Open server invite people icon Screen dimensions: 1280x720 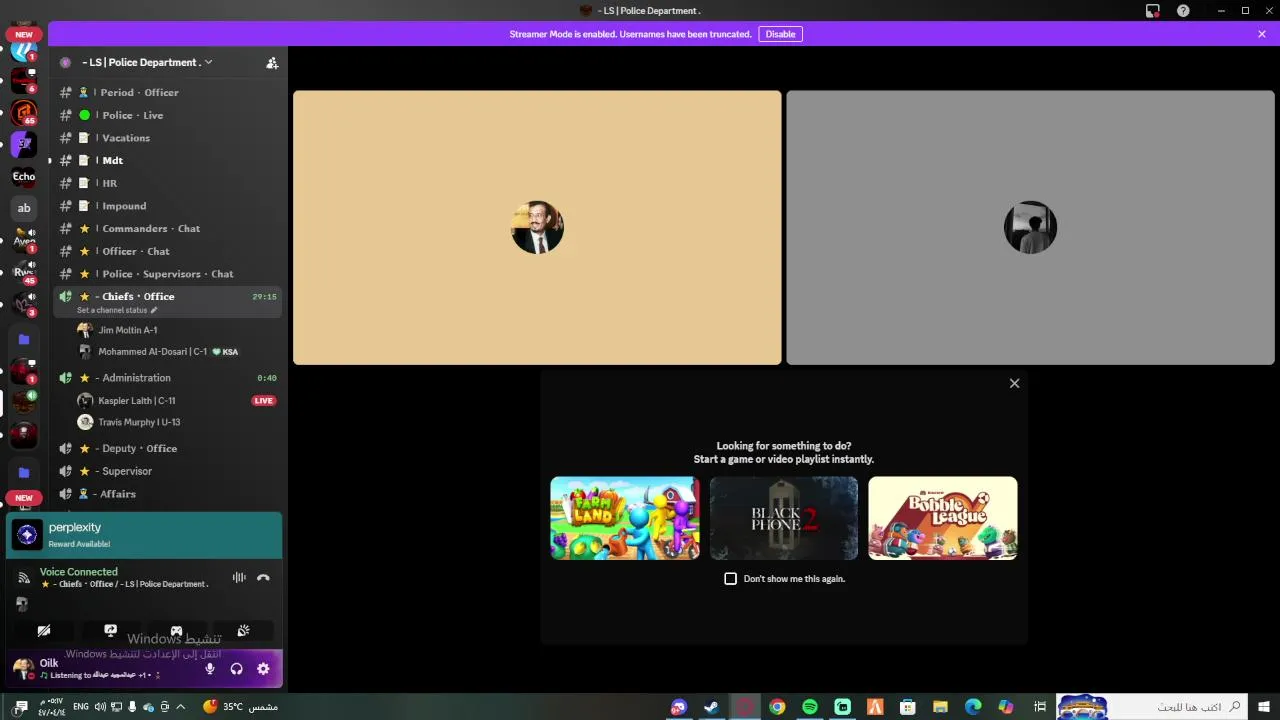coord(272,62)
